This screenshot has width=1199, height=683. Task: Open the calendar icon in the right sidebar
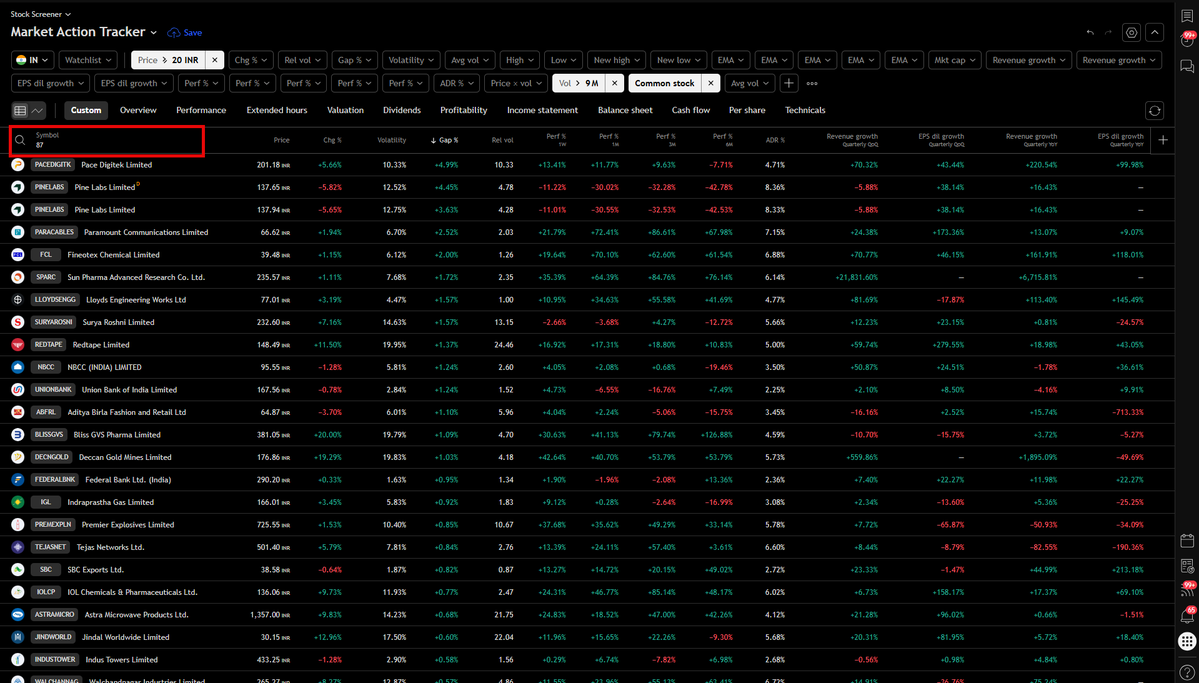1187,541
